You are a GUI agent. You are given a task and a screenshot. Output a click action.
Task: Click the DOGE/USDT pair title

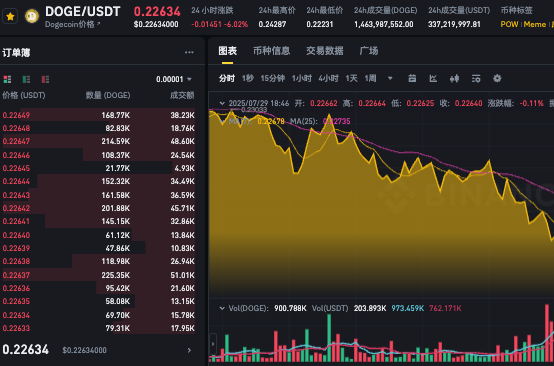pos(83,12)
